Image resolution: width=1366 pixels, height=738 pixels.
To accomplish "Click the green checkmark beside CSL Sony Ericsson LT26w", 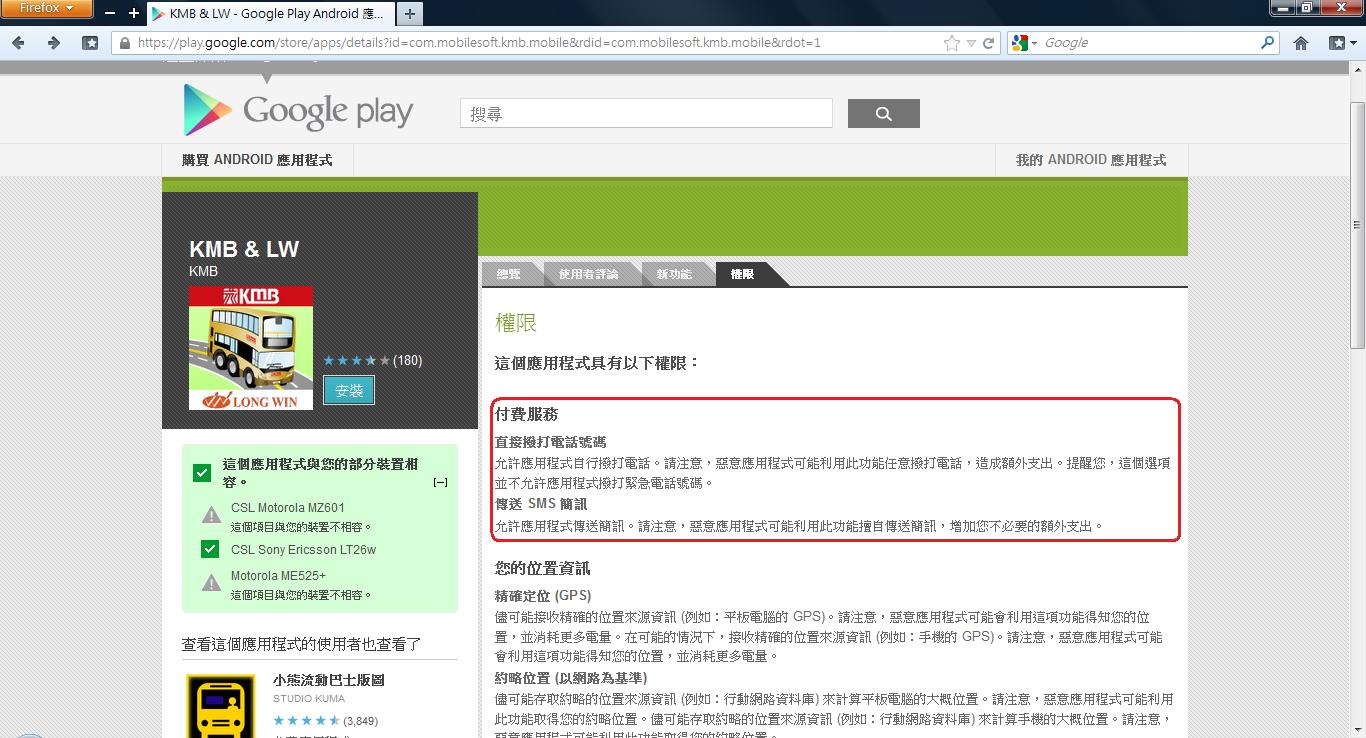I will point(210,549).
